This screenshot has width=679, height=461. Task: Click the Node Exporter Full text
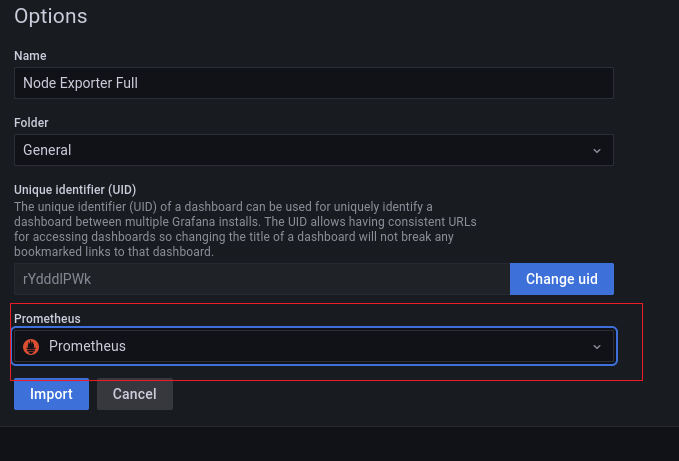pyautogui.click(x=81, y=83)
